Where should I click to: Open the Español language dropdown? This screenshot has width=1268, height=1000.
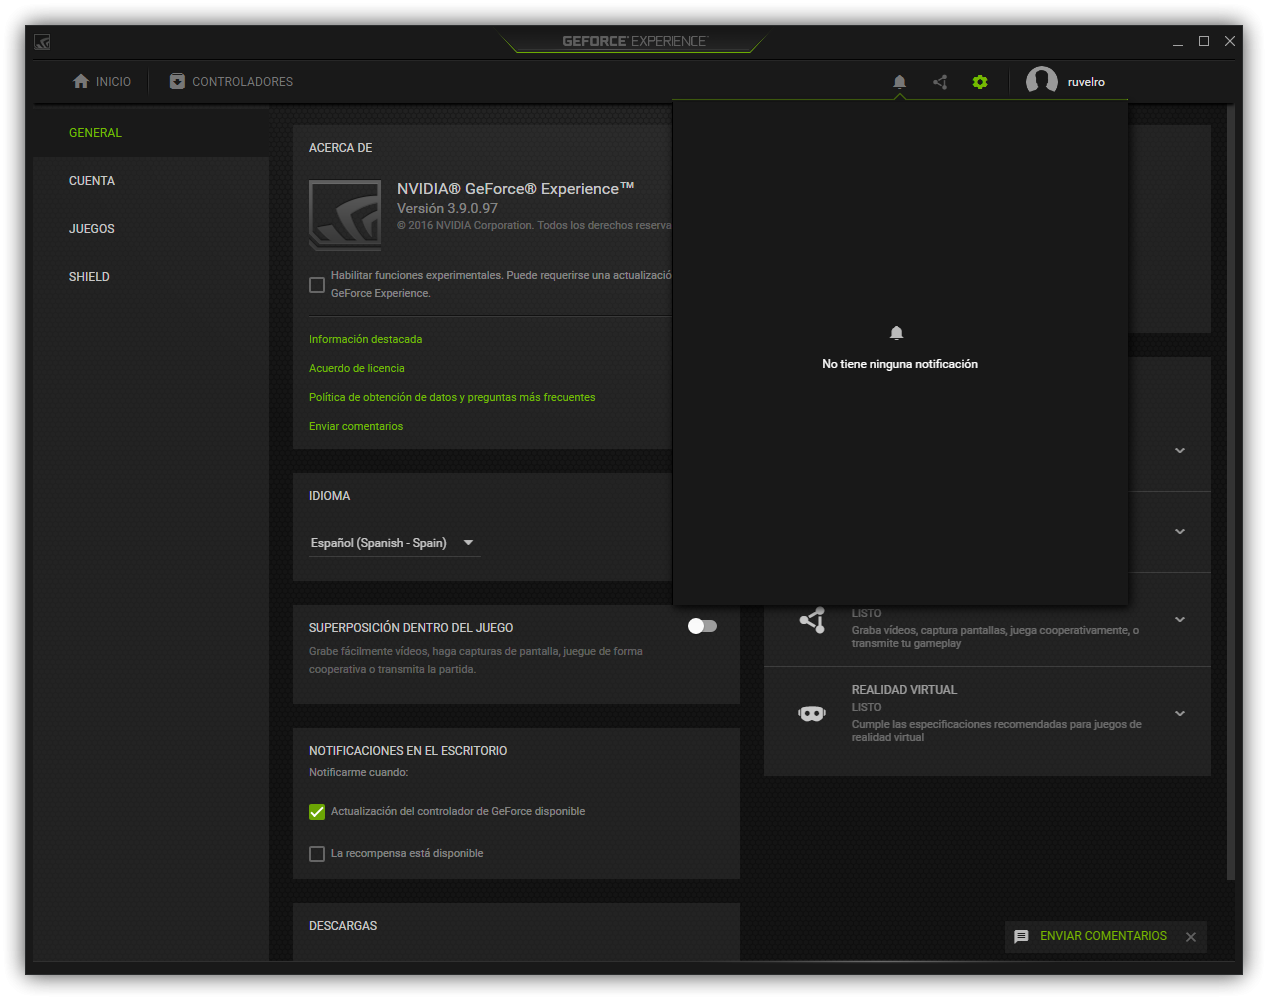click(394, 543)
